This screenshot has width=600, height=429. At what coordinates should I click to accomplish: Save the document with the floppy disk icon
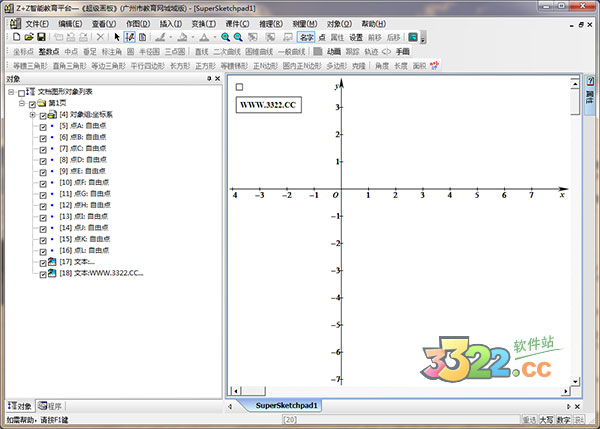tap(44, 36)
